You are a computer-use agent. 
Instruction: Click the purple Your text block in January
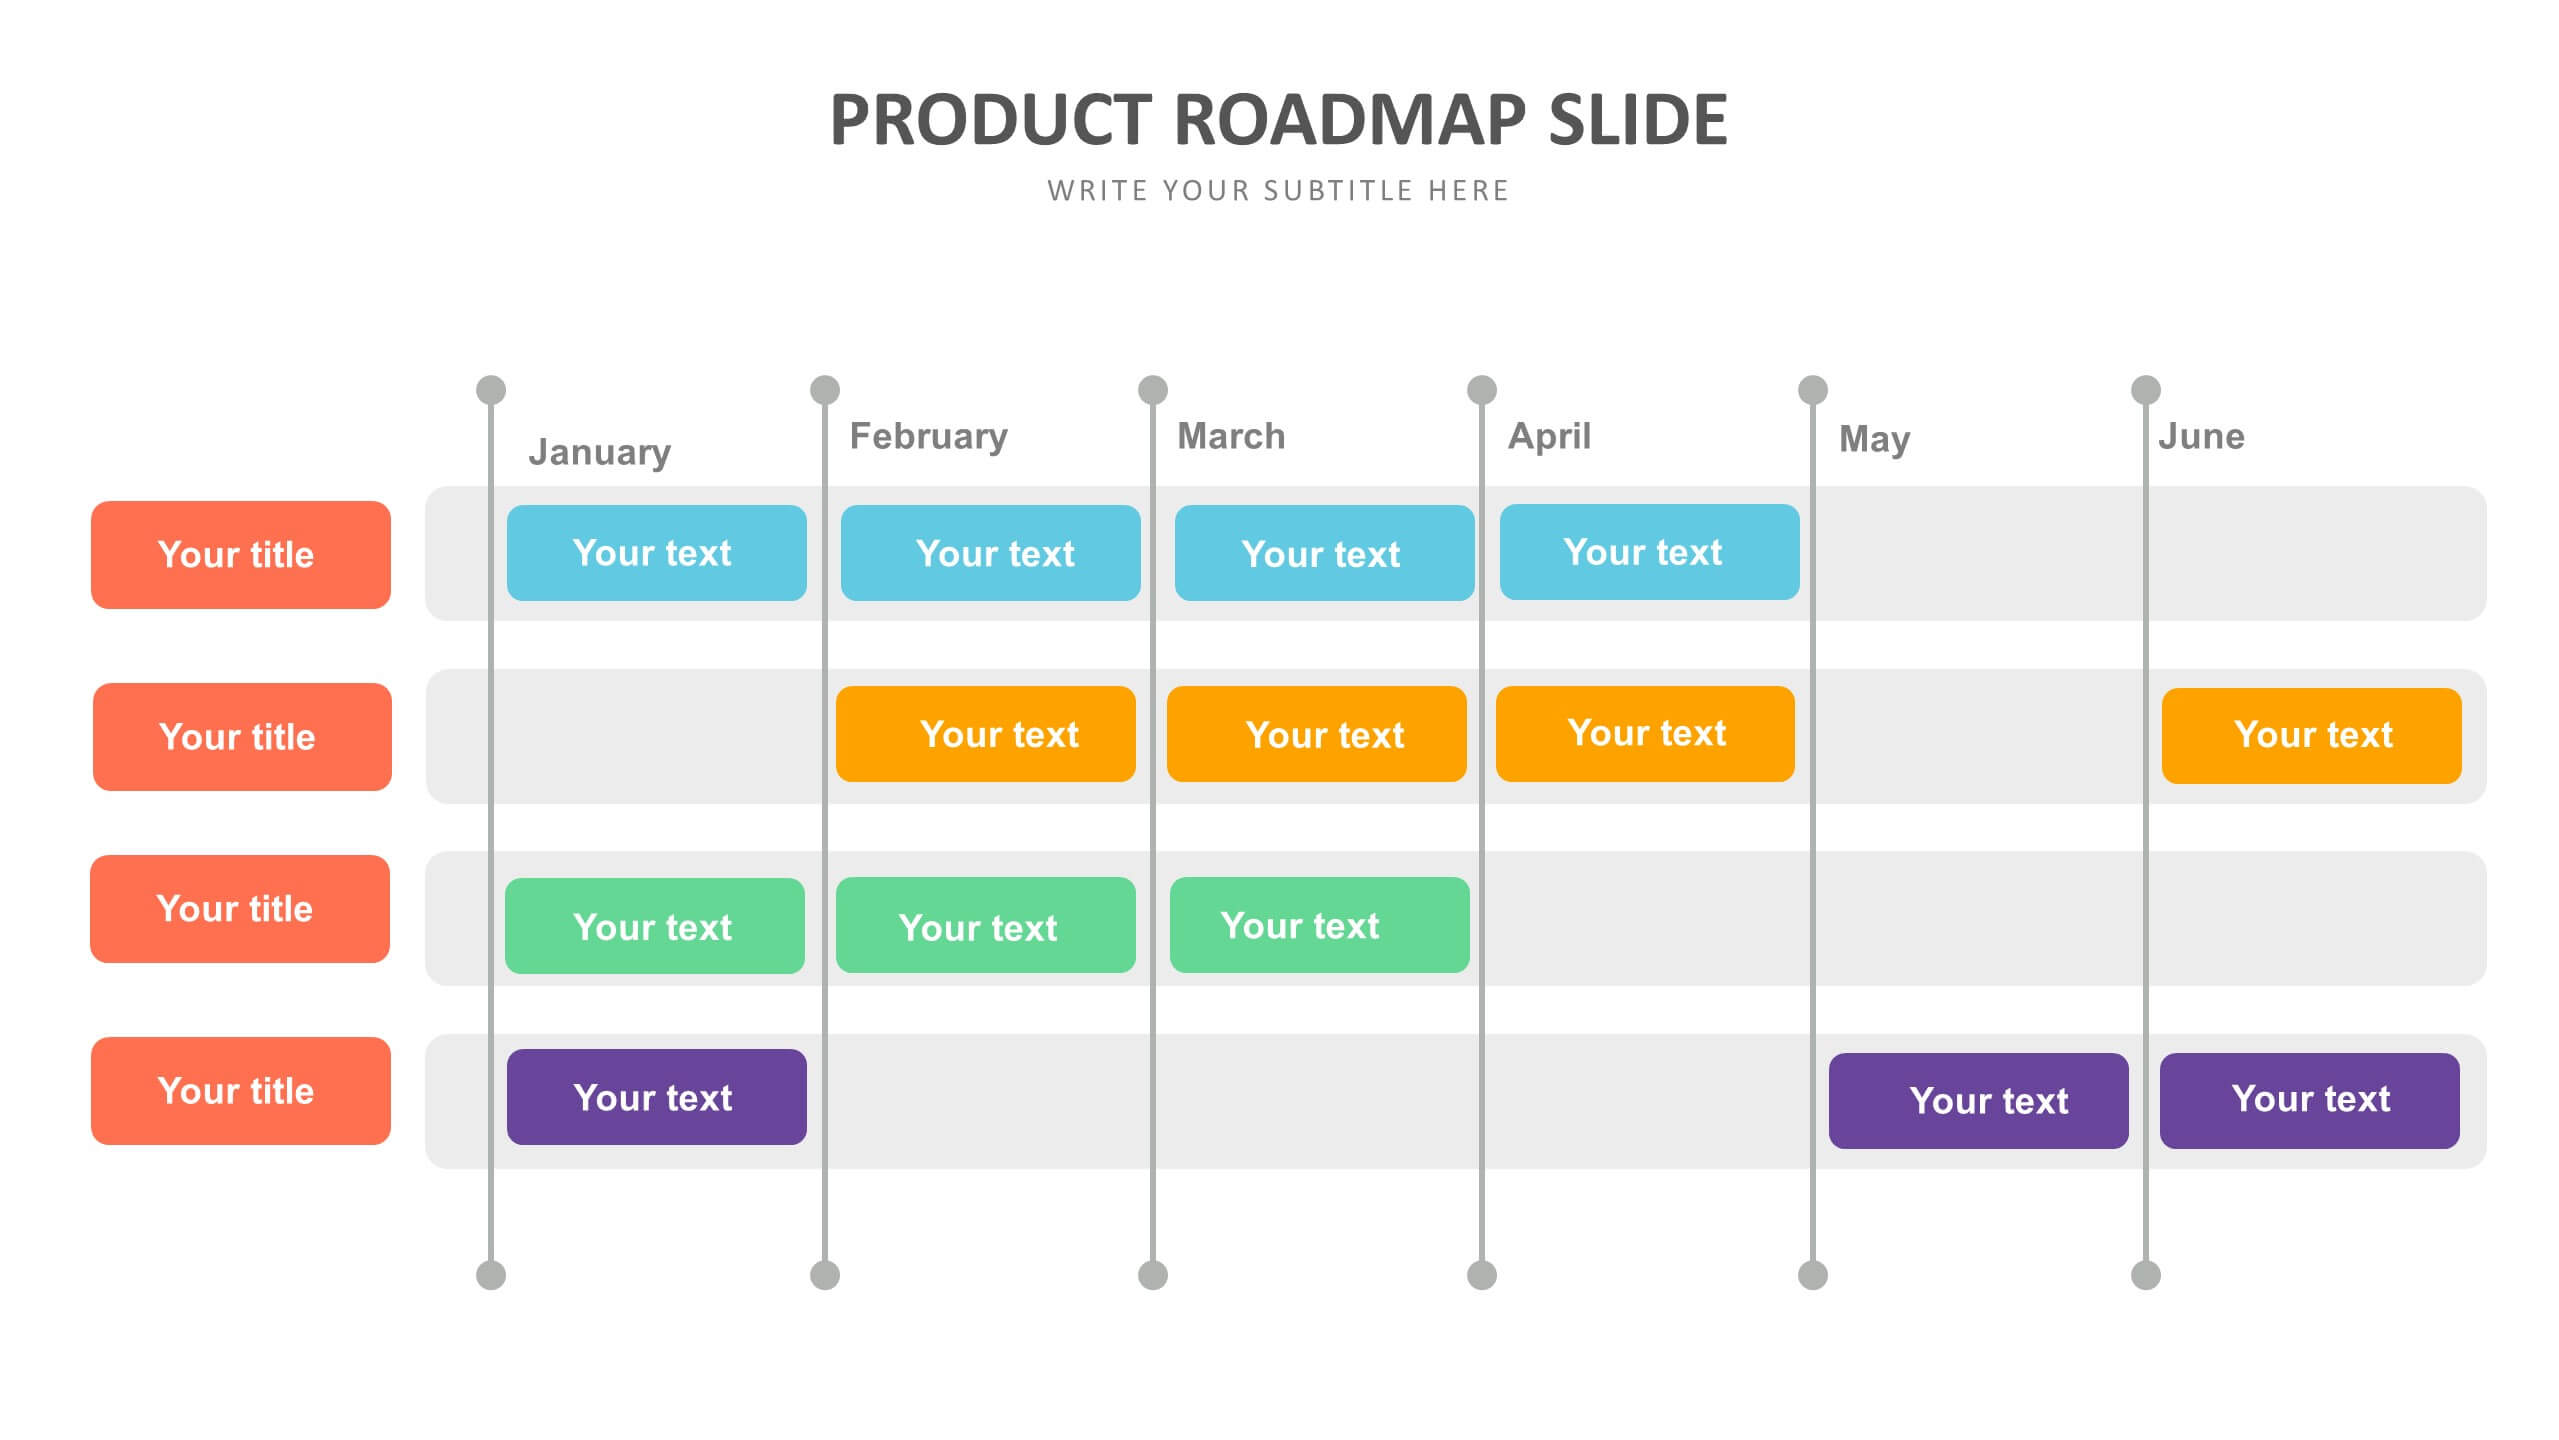[654, 1097]
